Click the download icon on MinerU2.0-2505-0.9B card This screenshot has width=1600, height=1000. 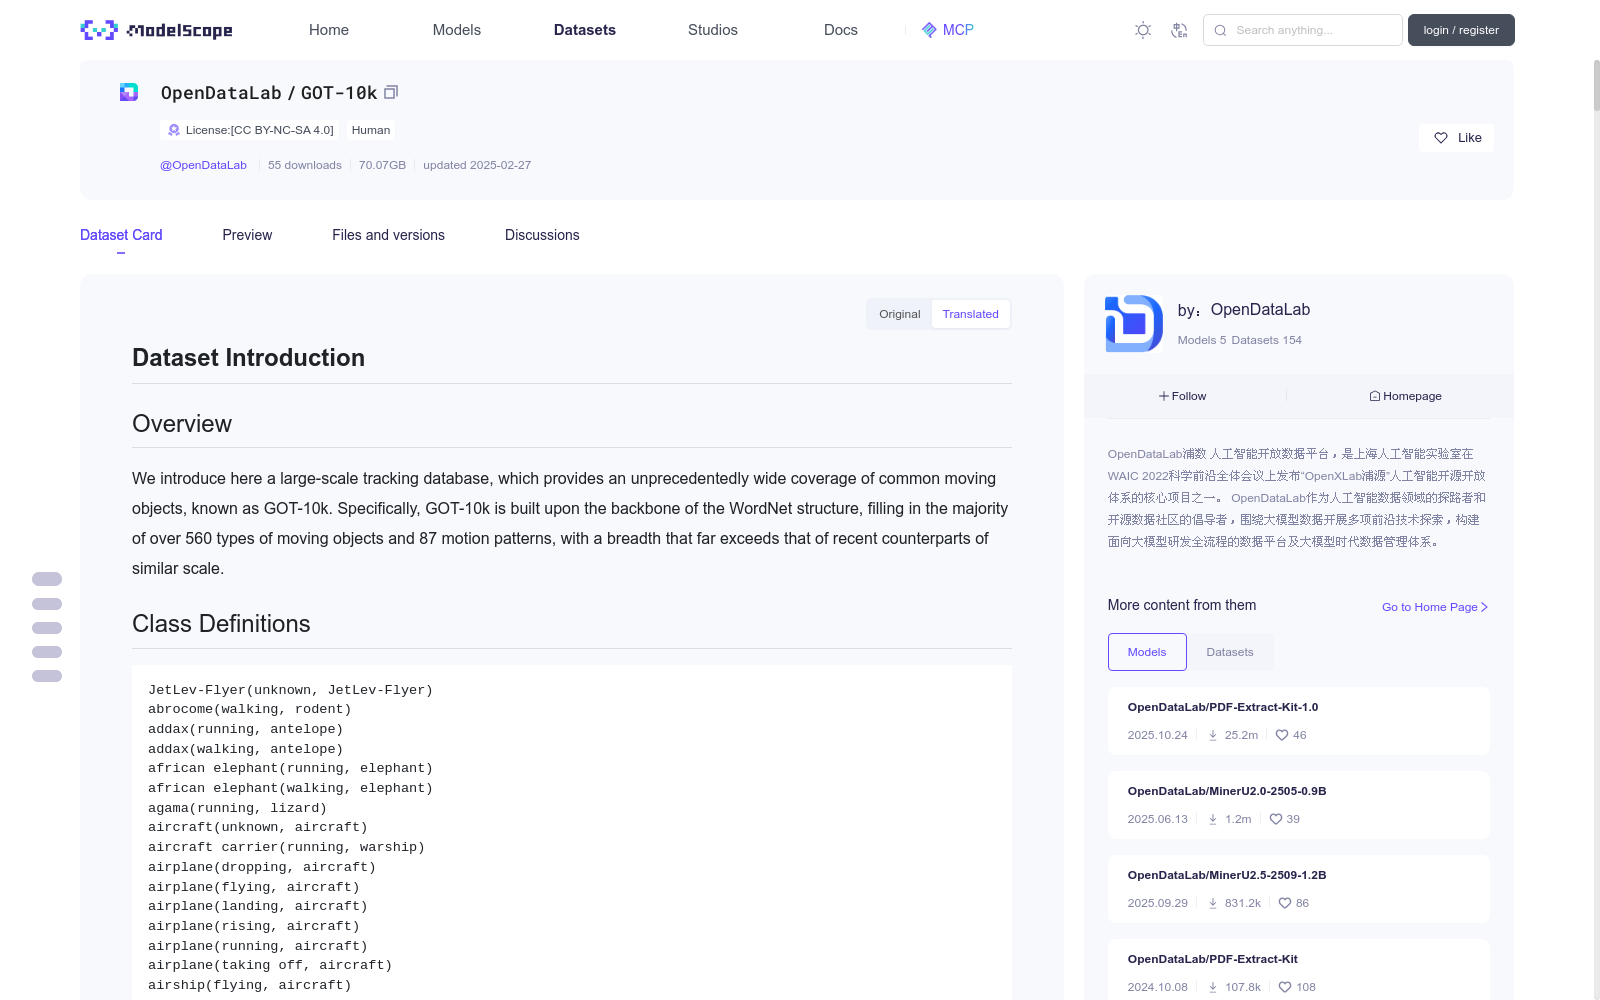(1213, 819)
